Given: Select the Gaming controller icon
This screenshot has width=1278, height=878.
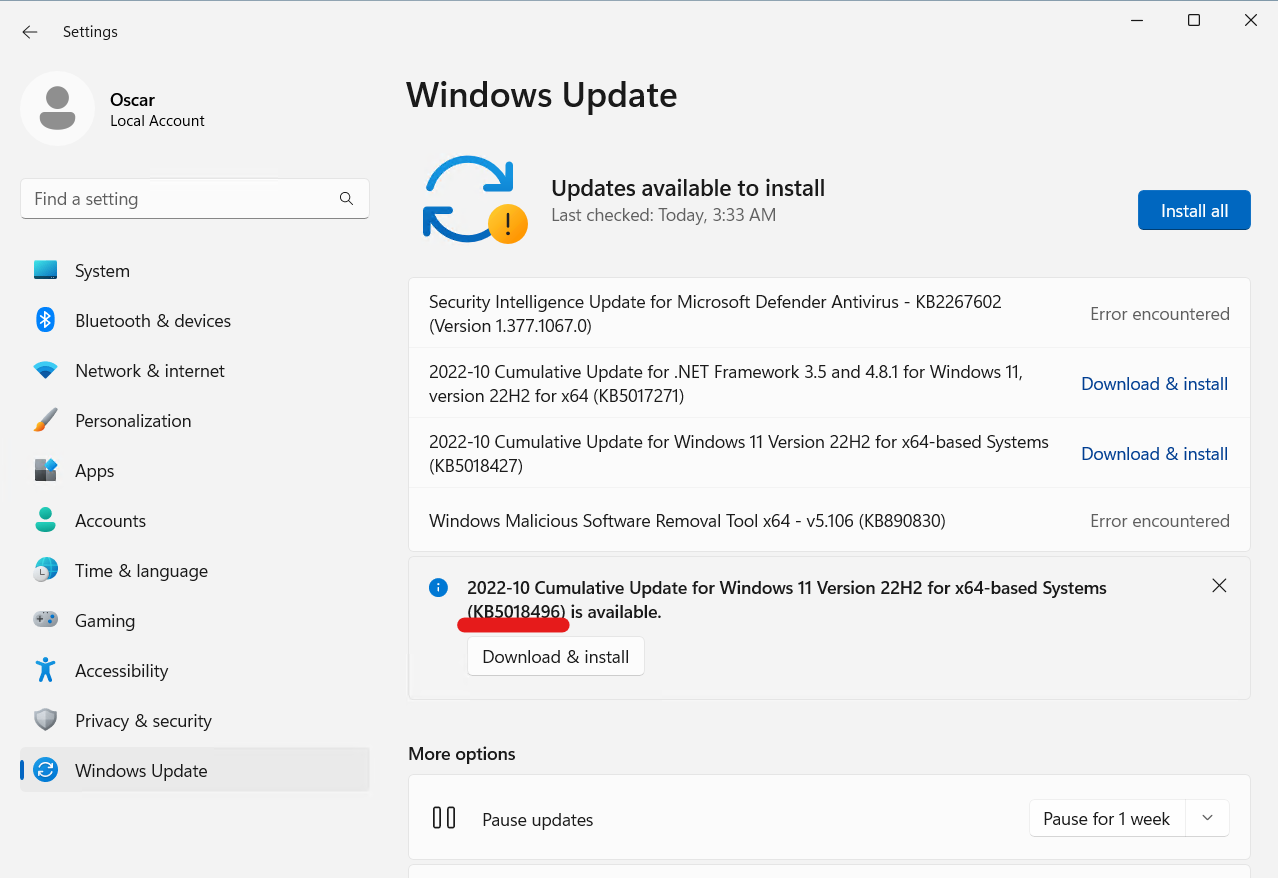Looking at the screenshot, I should point(46,620).
